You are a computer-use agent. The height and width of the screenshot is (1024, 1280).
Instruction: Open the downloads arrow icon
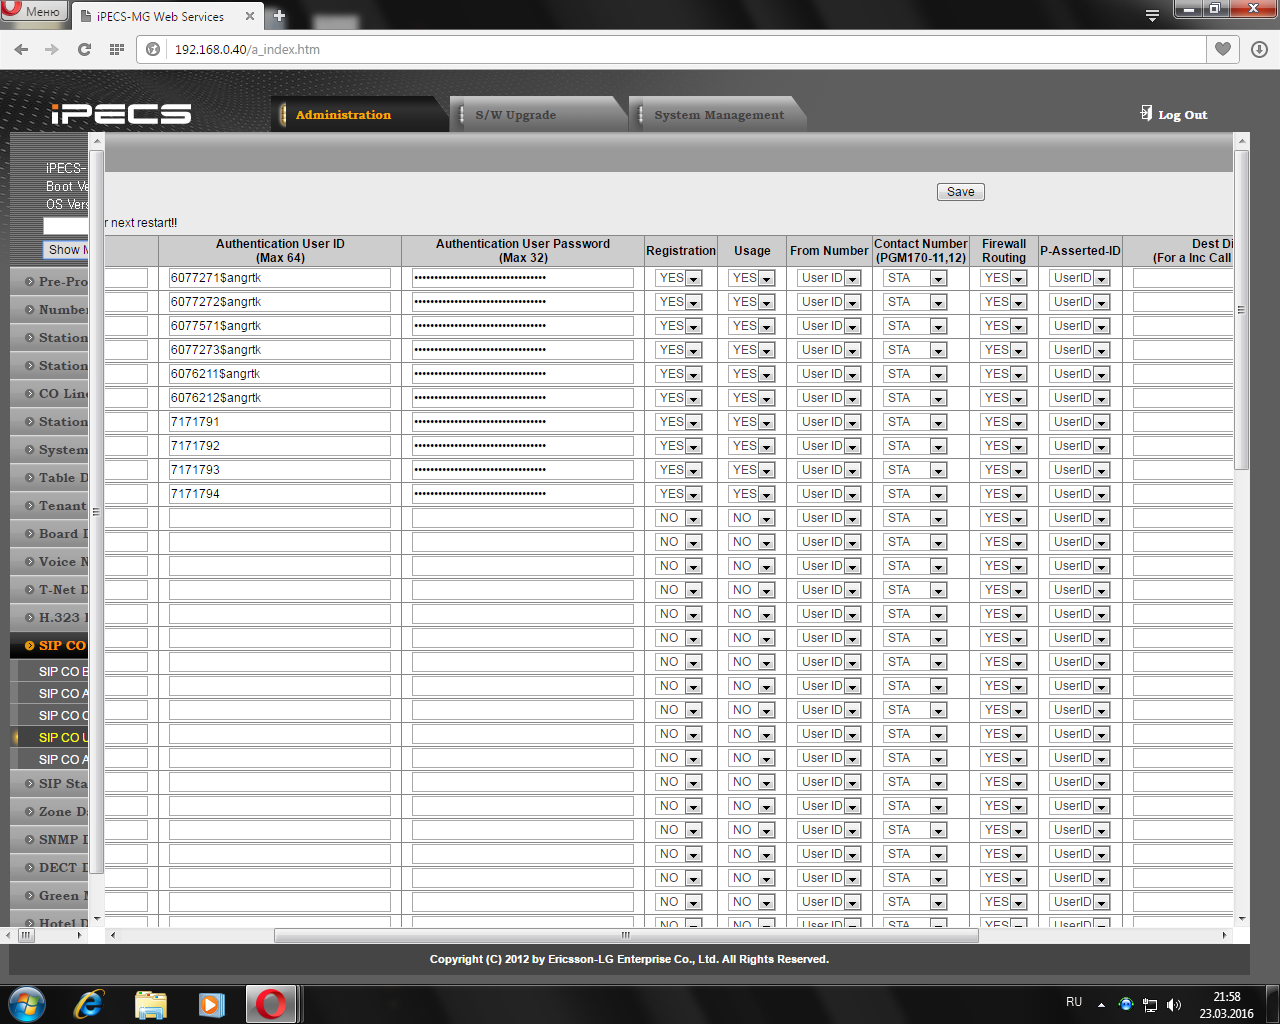[1259, 49]
